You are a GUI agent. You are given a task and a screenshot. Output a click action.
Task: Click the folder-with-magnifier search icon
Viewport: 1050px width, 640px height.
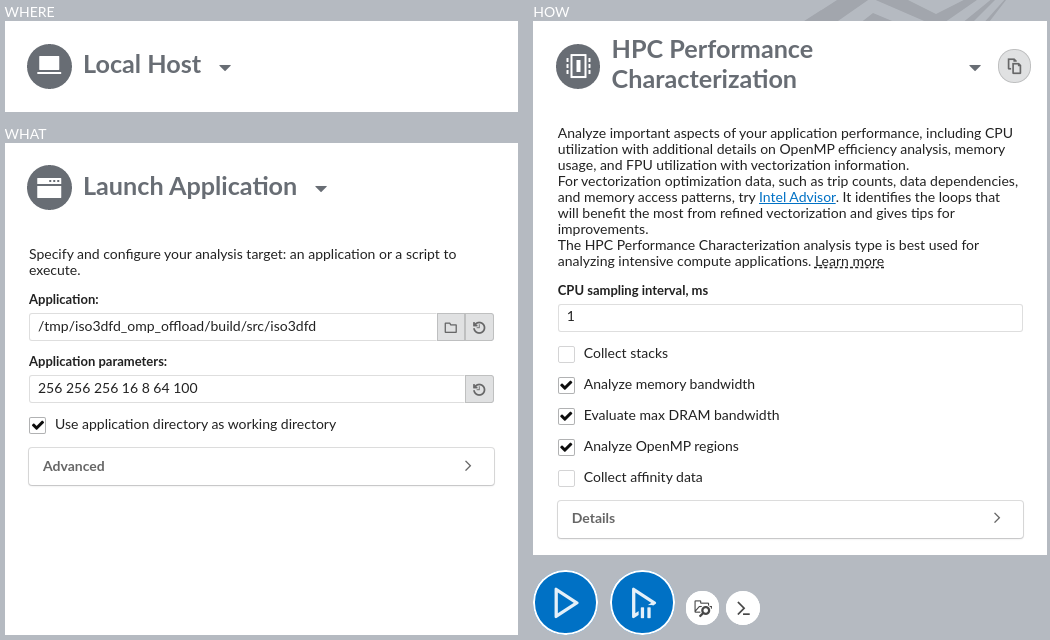click(x=702, y=608)
